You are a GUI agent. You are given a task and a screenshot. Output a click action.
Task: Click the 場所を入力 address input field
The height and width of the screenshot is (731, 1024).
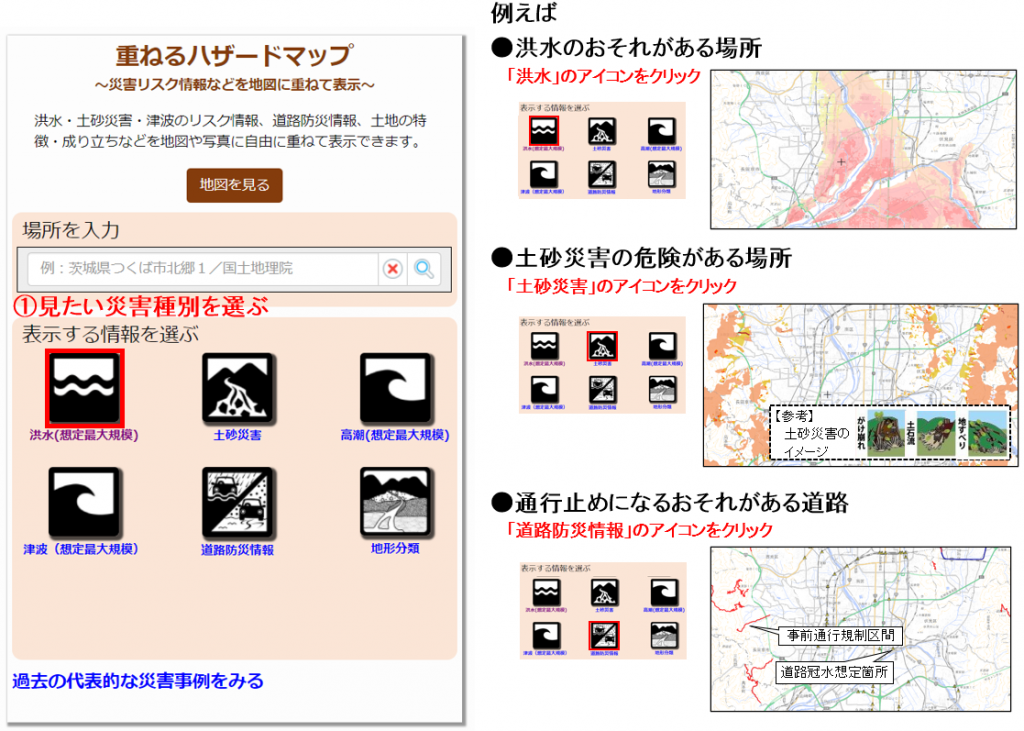click(x=202, y=269)
